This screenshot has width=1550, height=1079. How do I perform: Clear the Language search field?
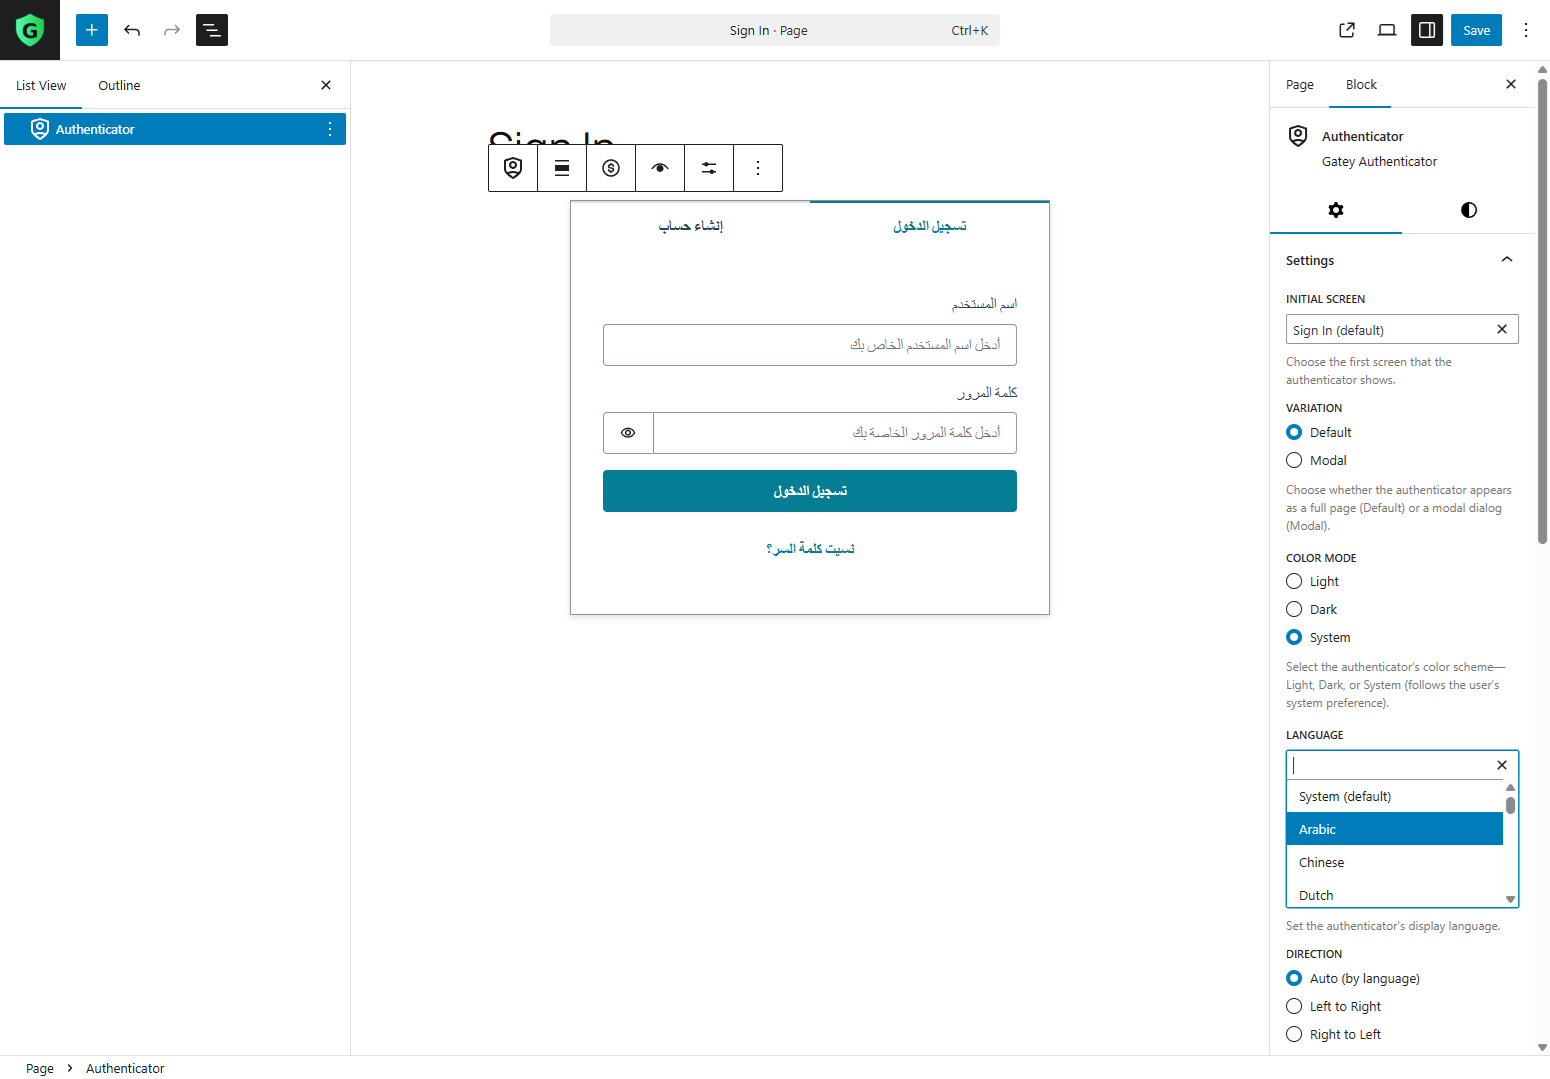point(1502,765)
